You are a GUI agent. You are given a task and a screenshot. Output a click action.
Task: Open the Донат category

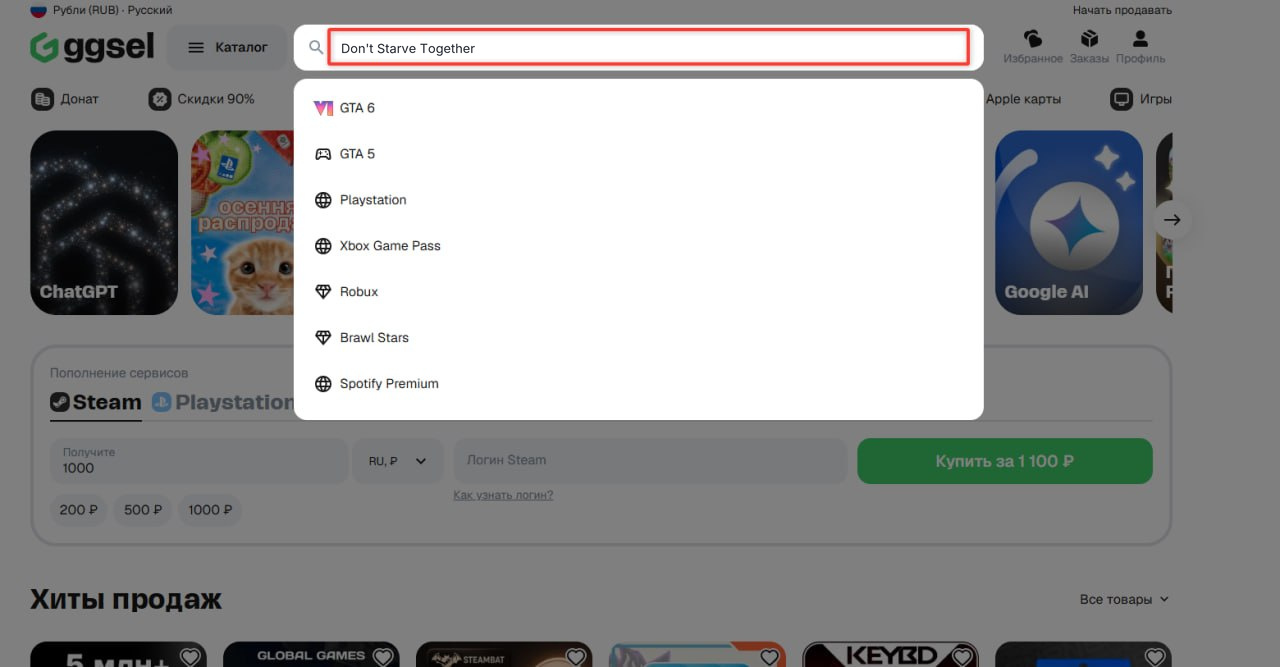click(x=66, y=99)
